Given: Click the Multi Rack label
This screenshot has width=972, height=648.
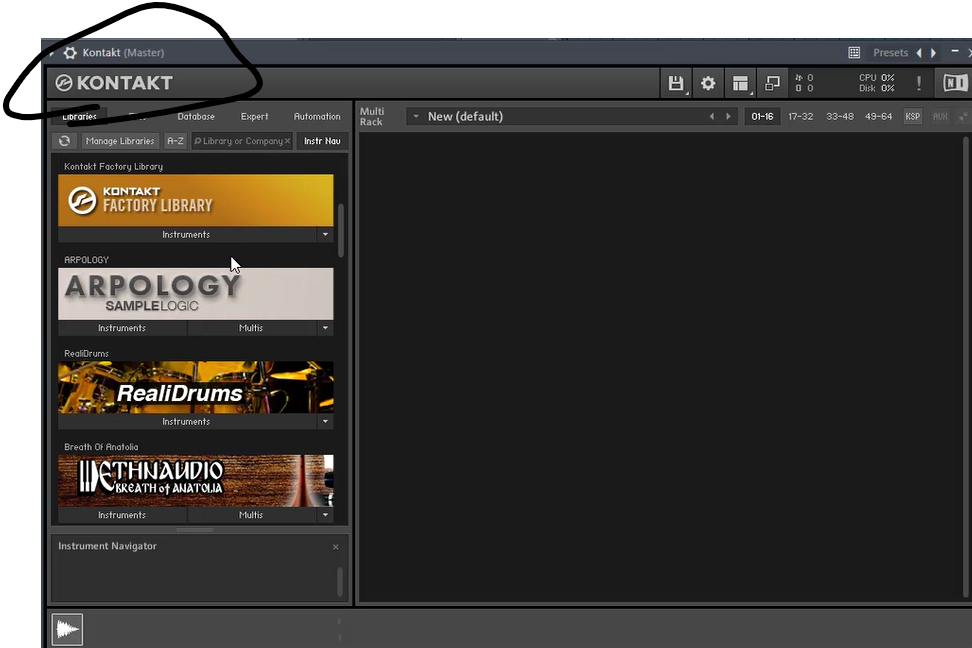Looking at the screenshot, I should 372,117.
